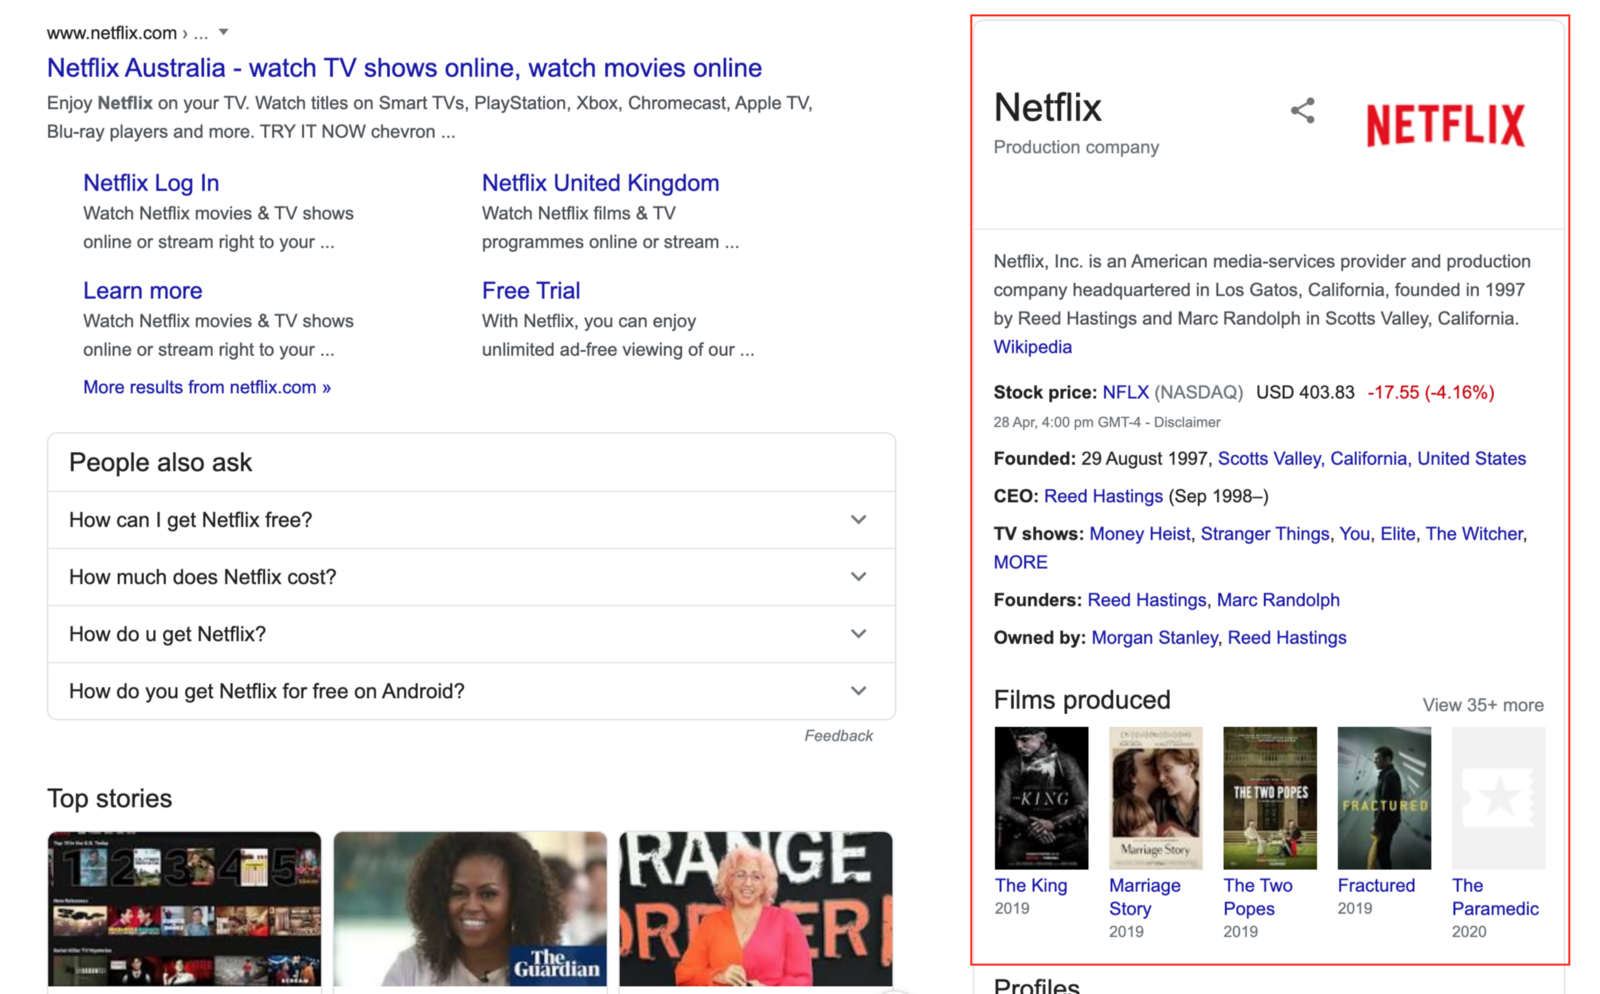1600x994 pixels.
Task: Click The Two Popes title link
Action: 1258,897
